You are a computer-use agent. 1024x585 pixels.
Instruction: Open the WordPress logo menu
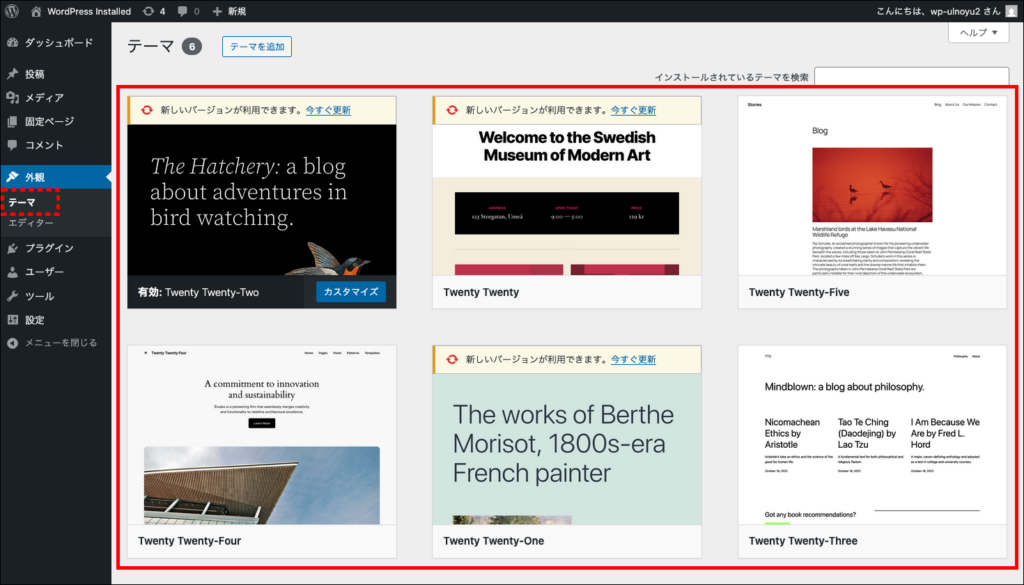click(12, 11)
